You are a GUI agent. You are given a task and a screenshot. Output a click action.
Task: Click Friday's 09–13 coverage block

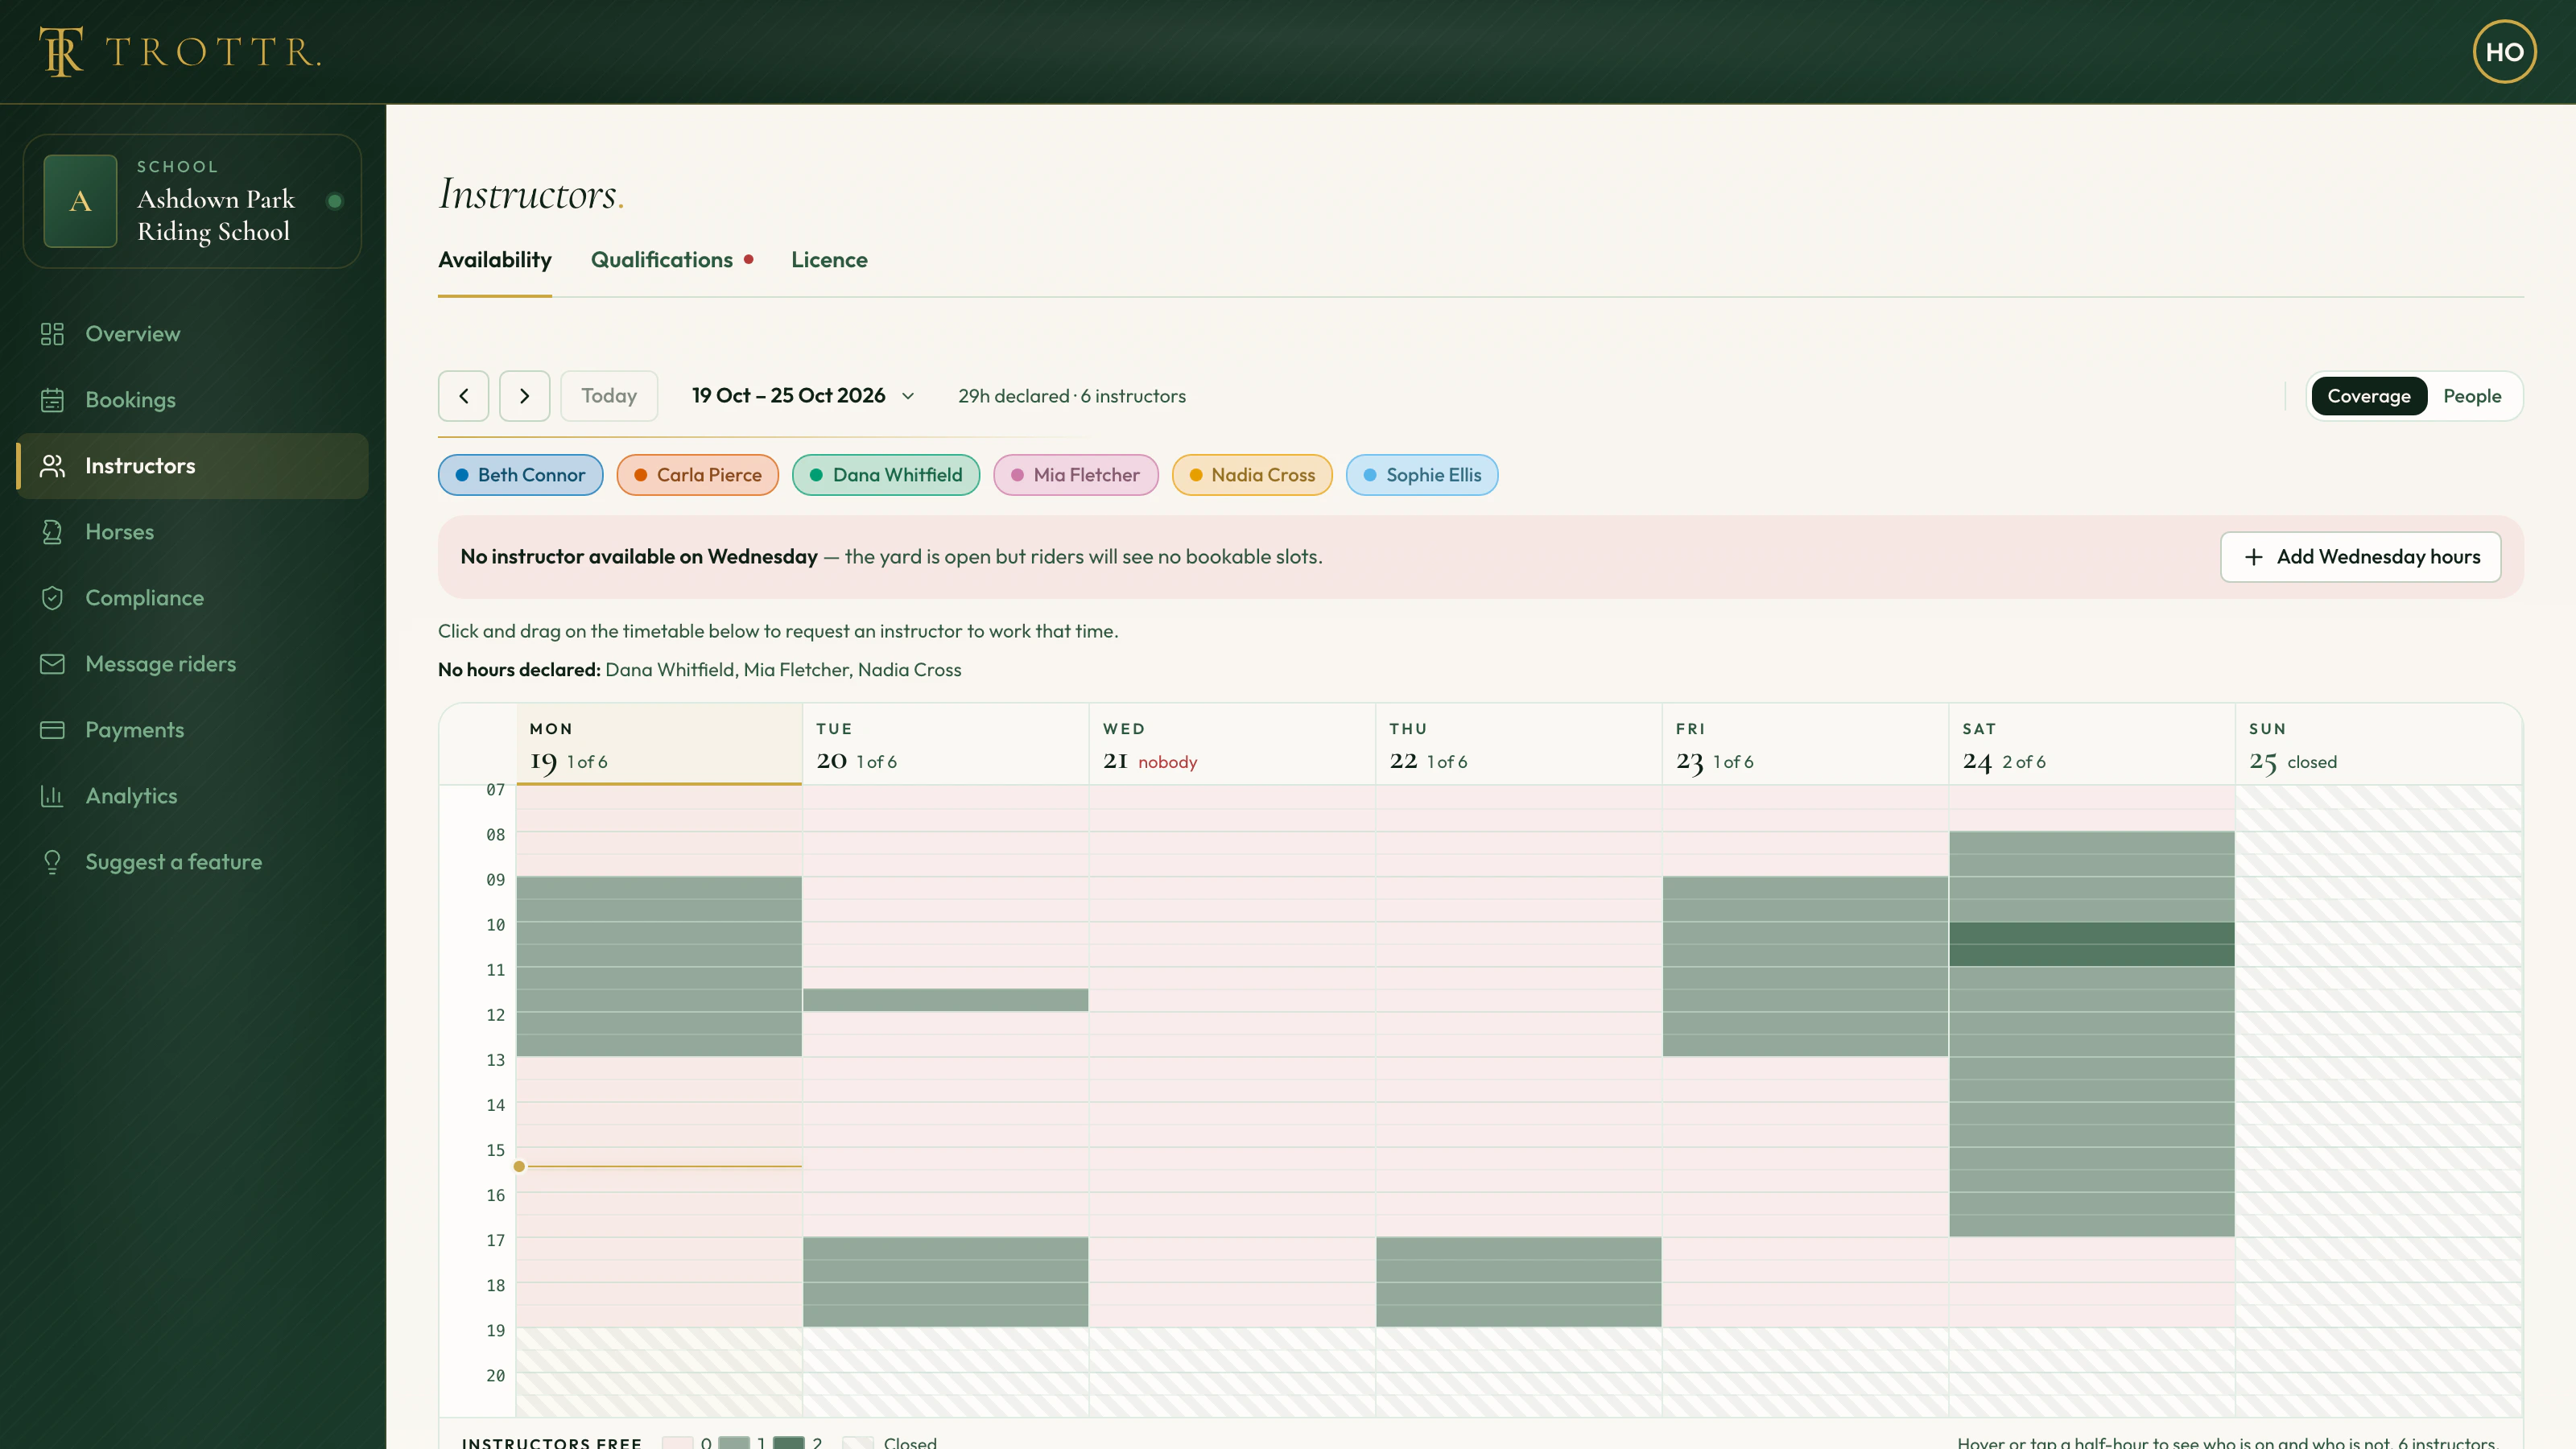(x=1805, y=966)
